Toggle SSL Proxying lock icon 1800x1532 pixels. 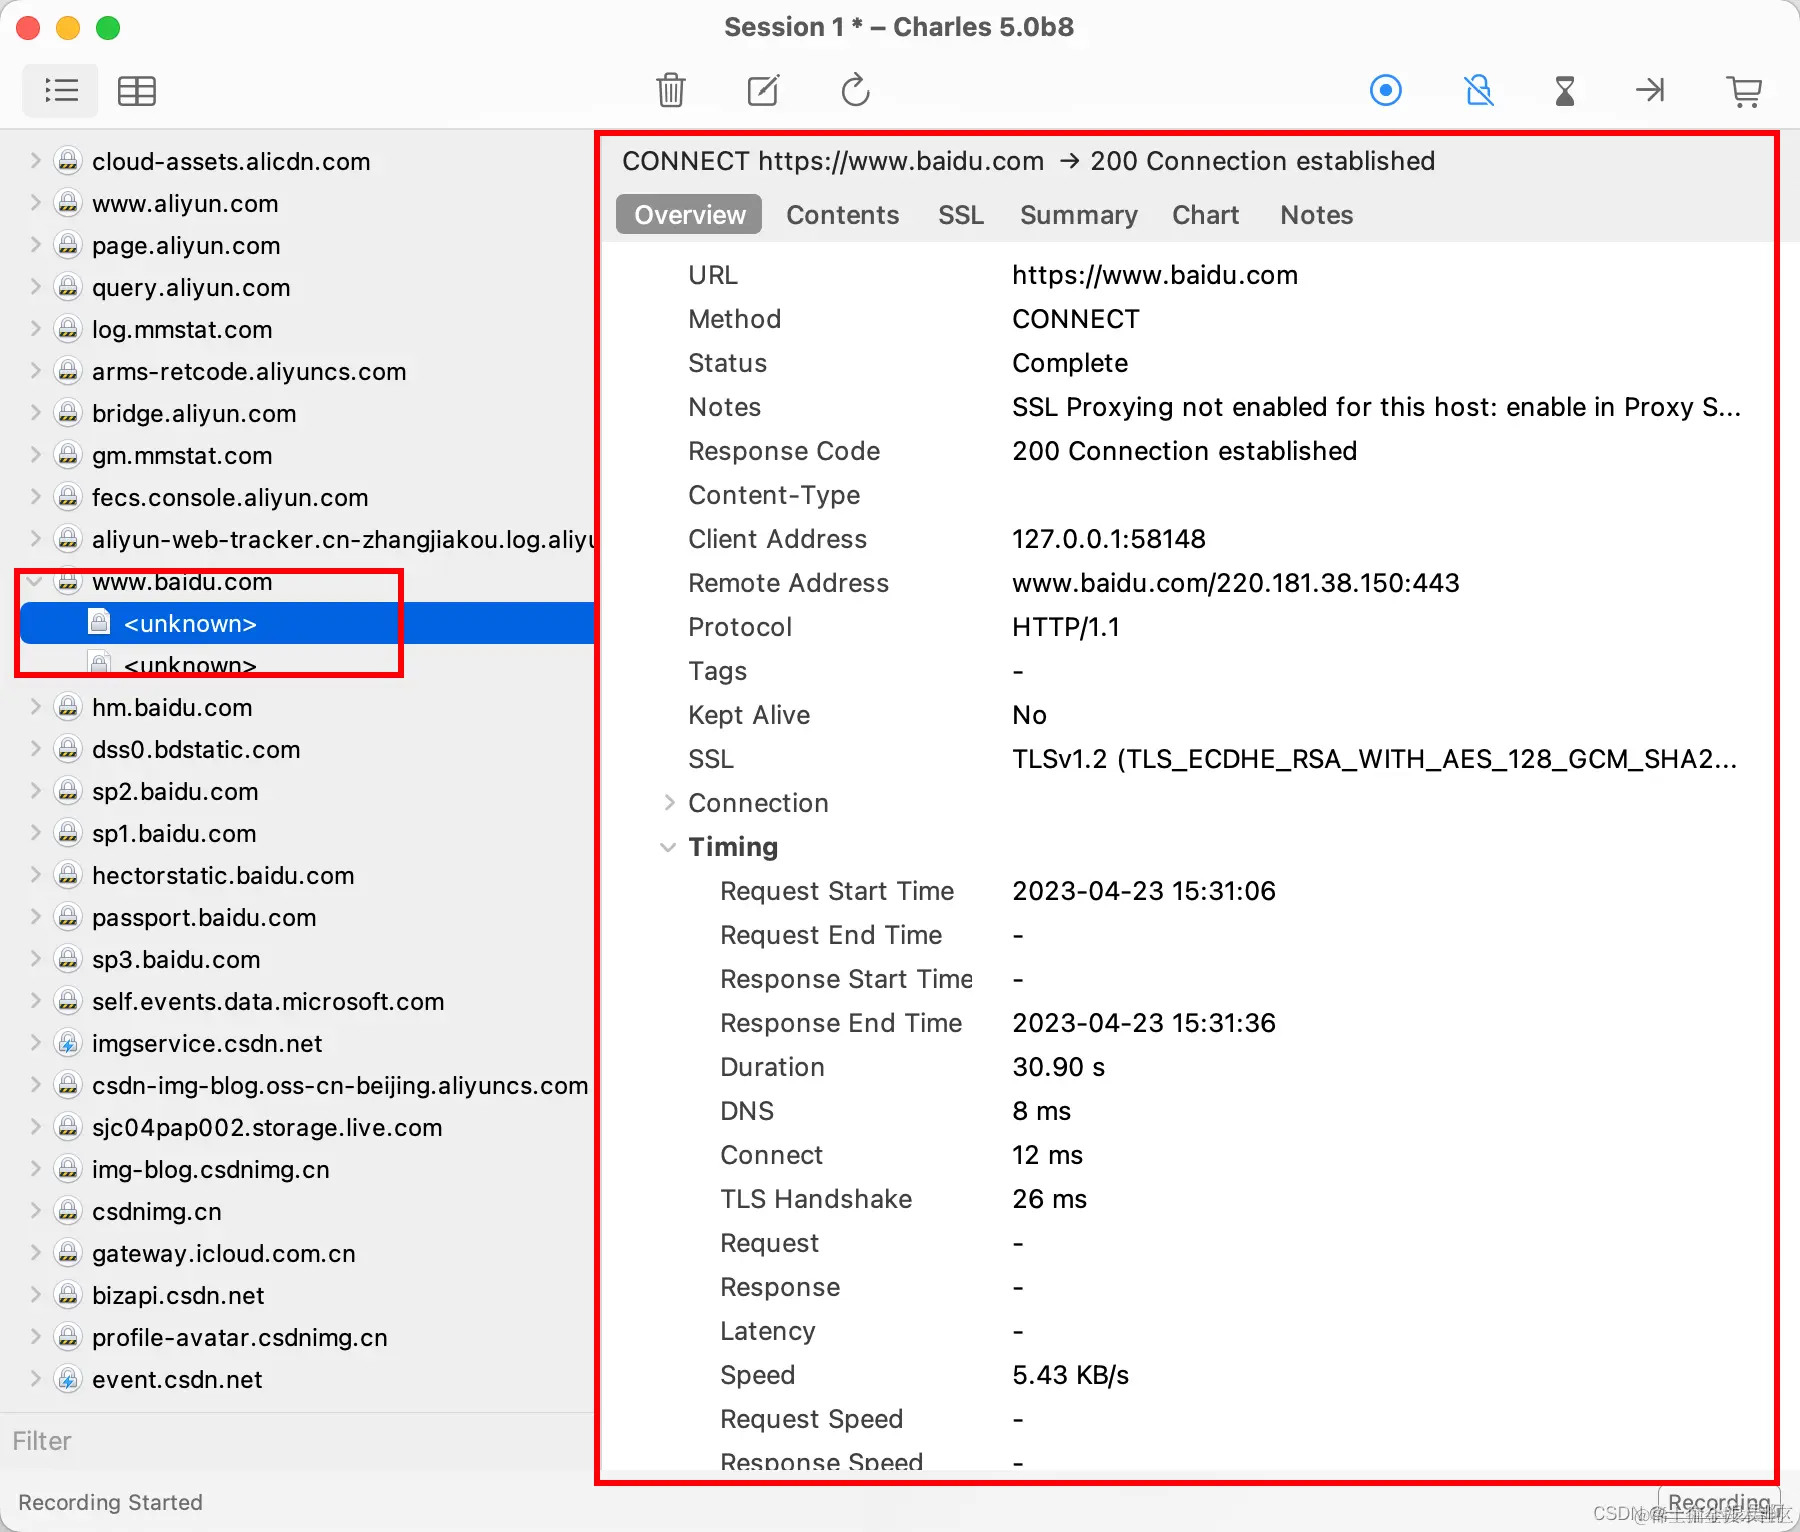pos(1479,91)
